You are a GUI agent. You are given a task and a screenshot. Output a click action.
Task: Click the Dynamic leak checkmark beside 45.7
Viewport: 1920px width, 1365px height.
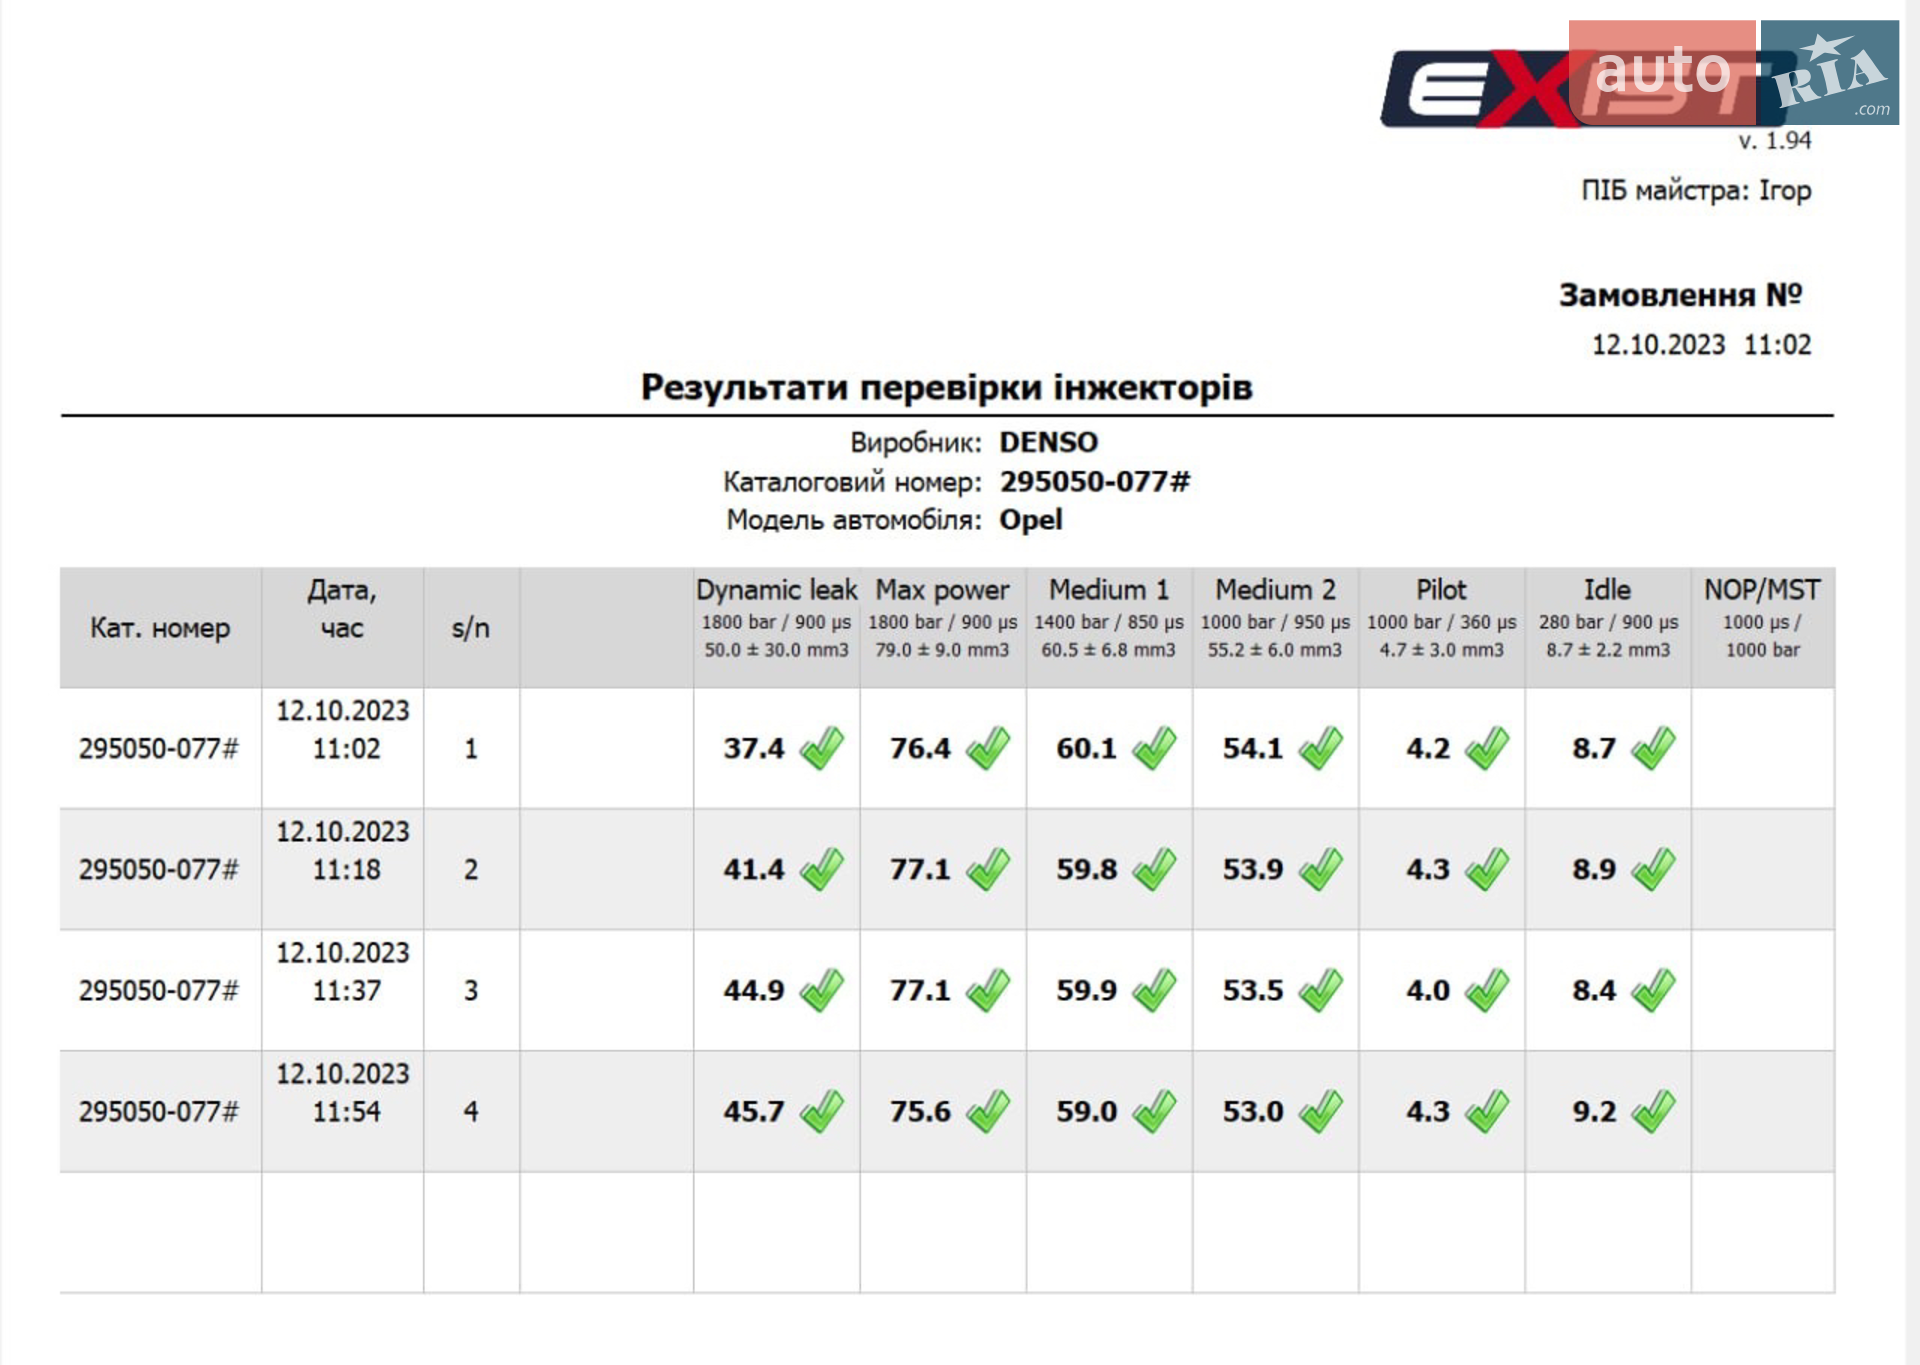(822, 1111)
